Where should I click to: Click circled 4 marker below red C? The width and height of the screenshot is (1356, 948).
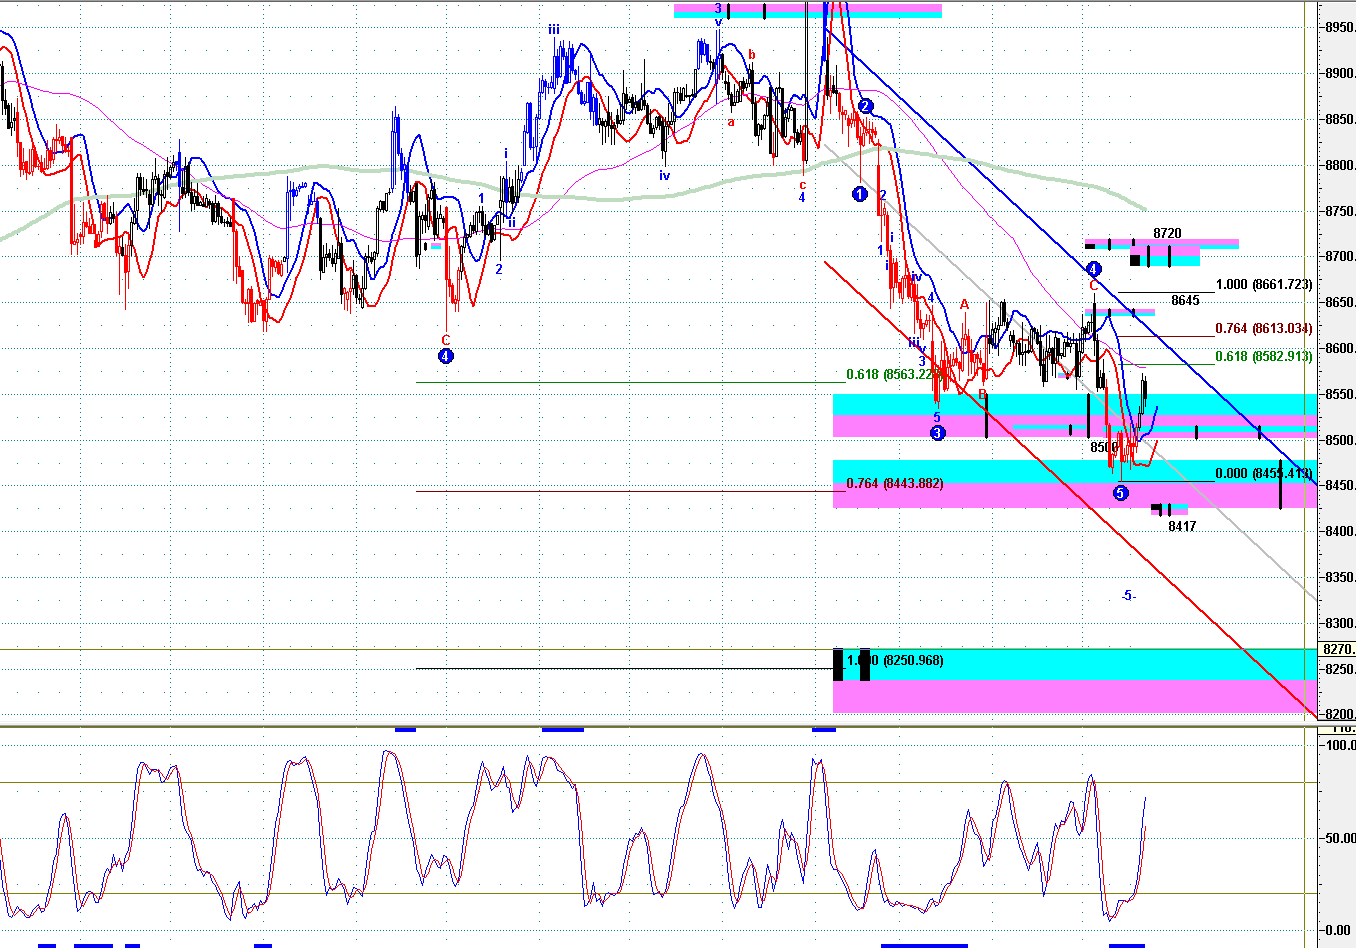(446, 356)
